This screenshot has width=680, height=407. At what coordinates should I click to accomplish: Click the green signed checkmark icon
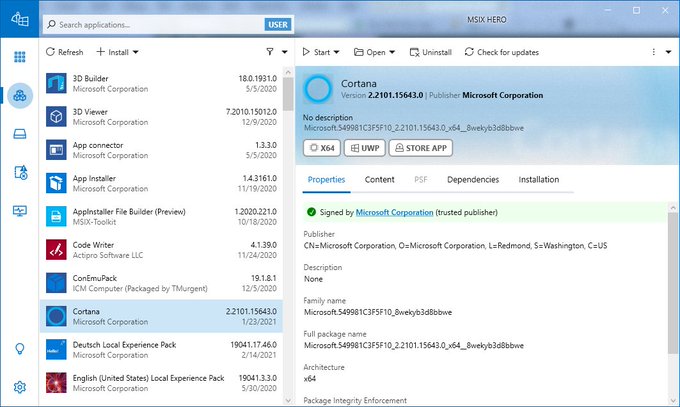pyautogui.click(x=311, y=212)
